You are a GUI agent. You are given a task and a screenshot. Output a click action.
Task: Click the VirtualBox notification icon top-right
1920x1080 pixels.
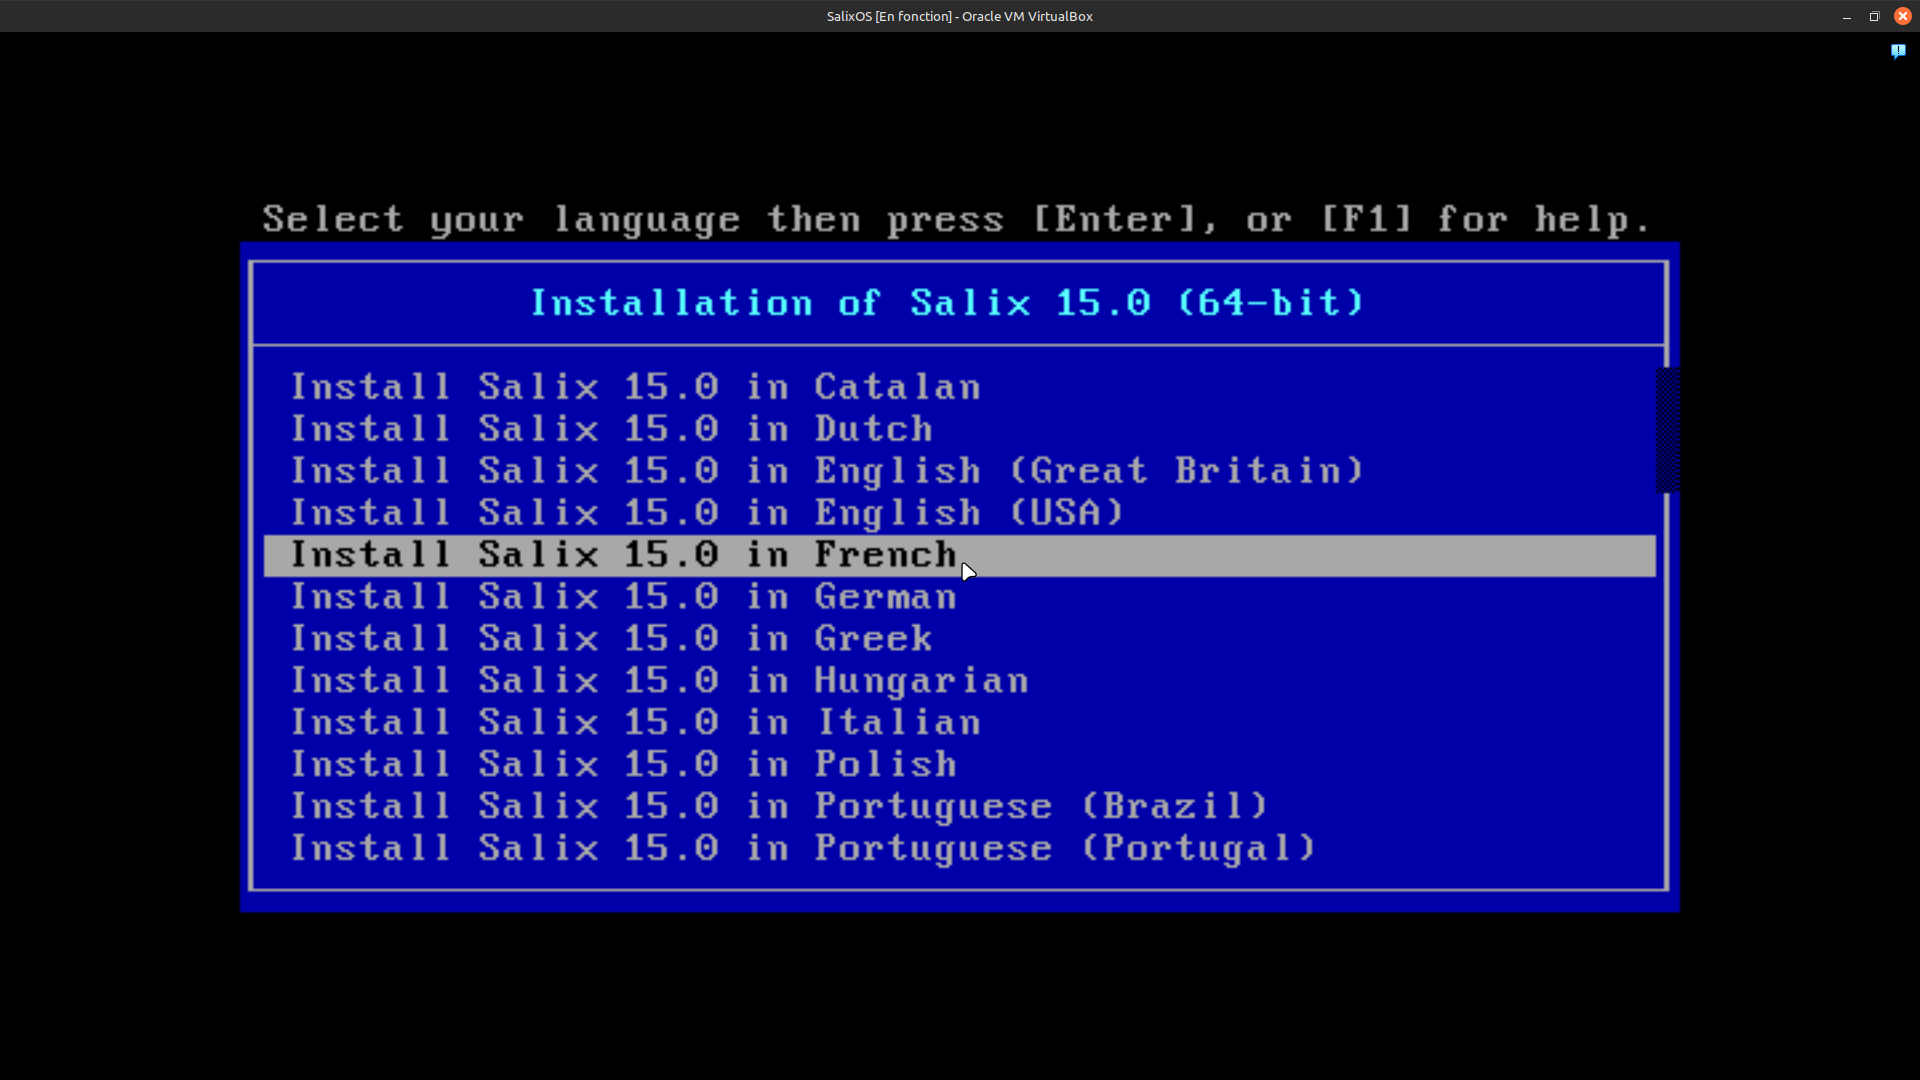point(1898,51)
